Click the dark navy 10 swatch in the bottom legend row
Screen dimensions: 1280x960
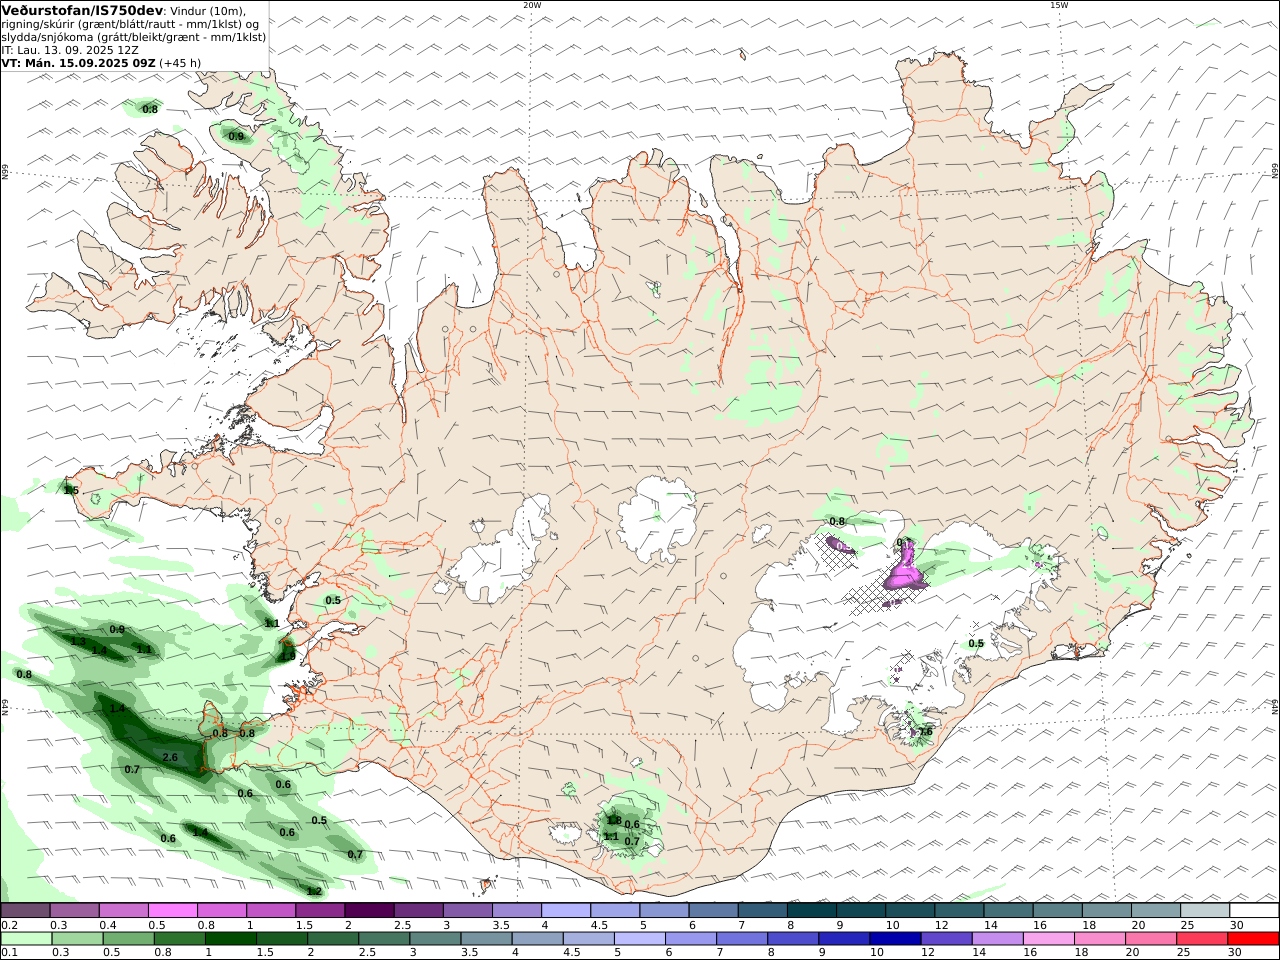[895, 939]
